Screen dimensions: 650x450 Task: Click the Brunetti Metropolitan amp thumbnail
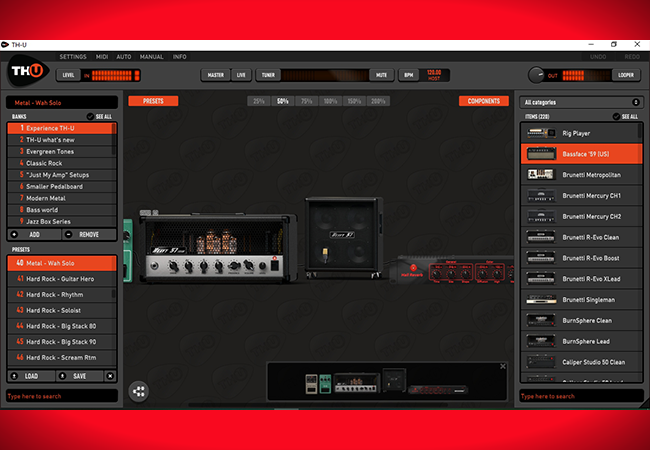click(541, 174)
